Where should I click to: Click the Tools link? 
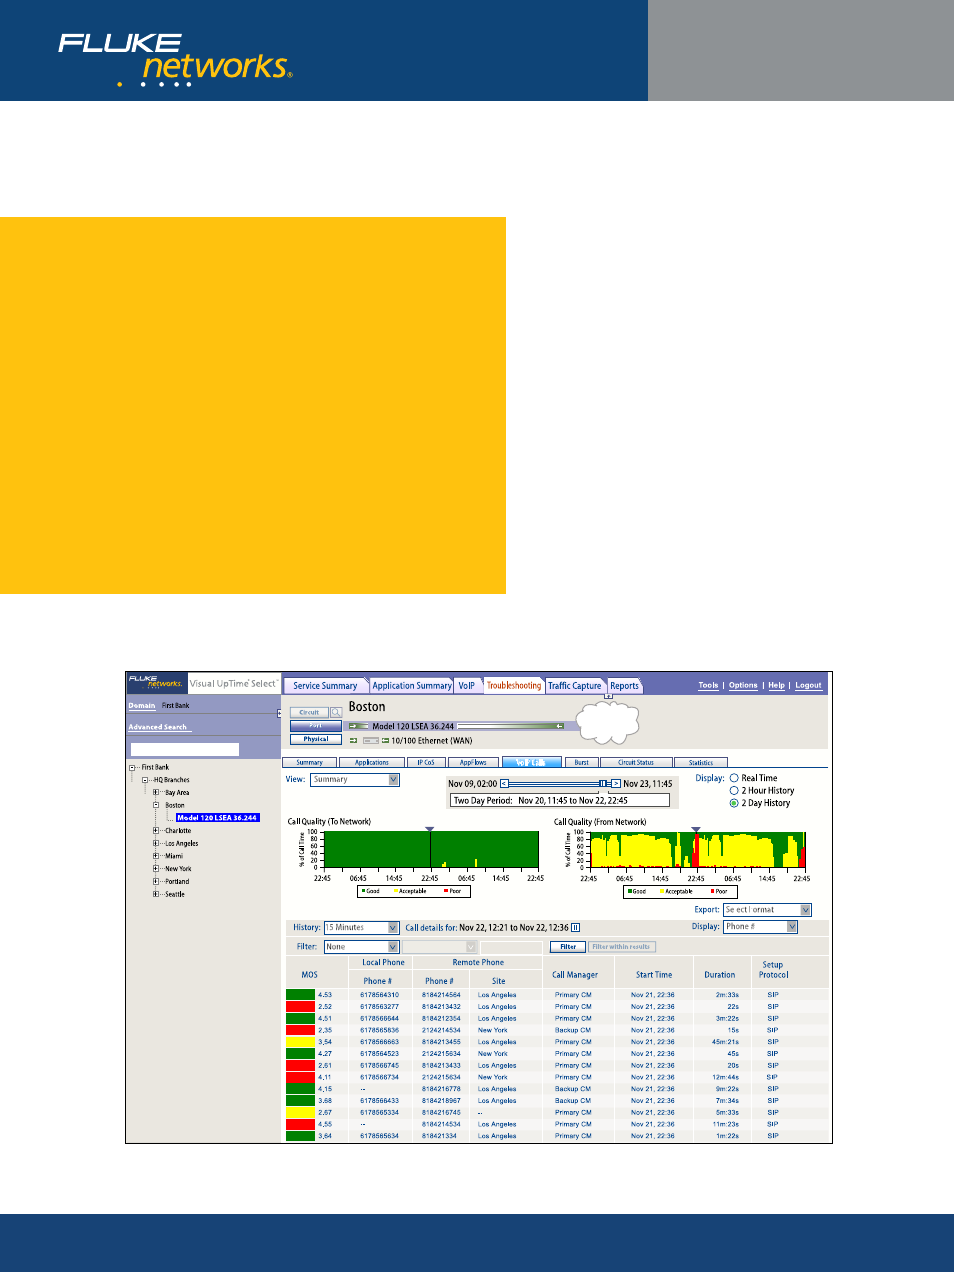point(708,686)
